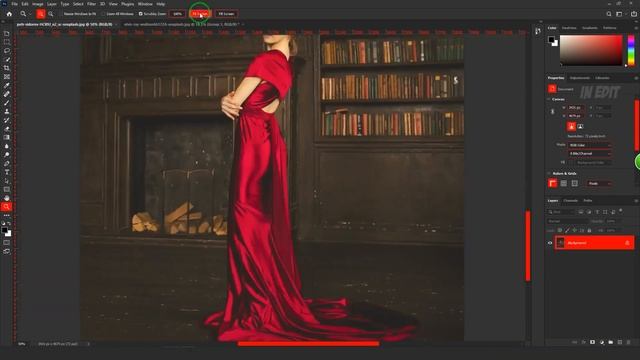Image resolution: width=640 pixels, height=360 pixels.
Task: Select the Crop tool
Action: point(7,68)
